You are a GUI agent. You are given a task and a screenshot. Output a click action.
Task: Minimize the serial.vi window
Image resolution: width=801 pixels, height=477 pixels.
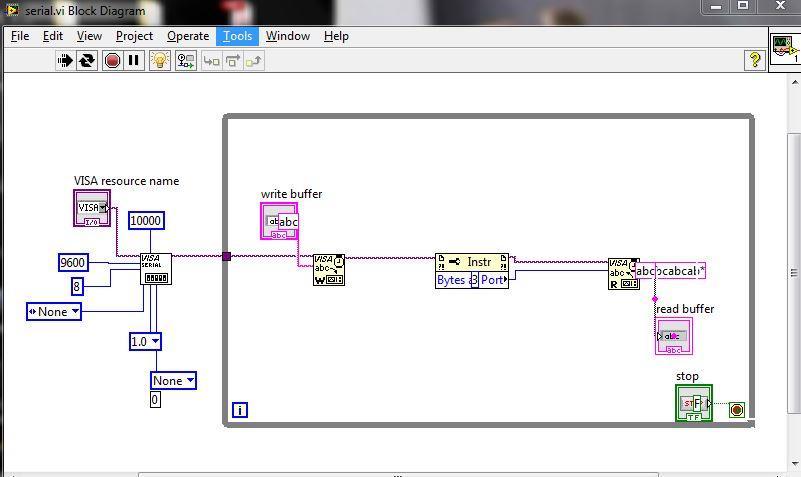tap(716, 7)
